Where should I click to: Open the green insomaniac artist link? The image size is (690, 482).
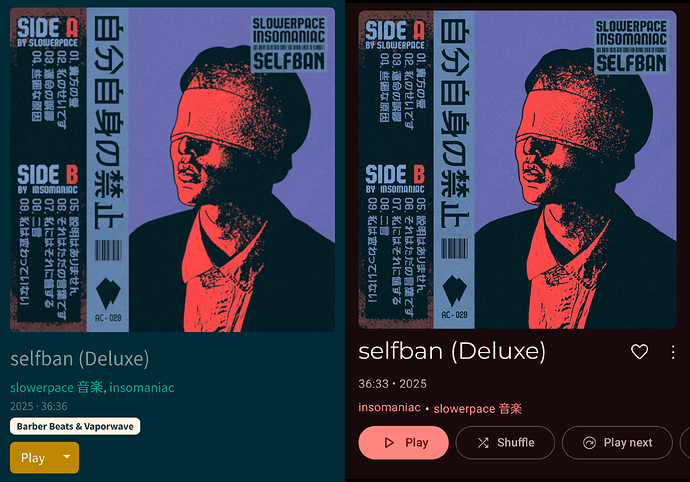(142, 387)
